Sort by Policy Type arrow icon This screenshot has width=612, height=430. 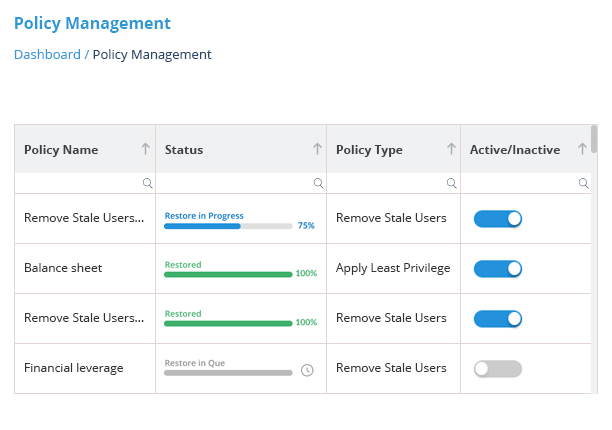451,149
